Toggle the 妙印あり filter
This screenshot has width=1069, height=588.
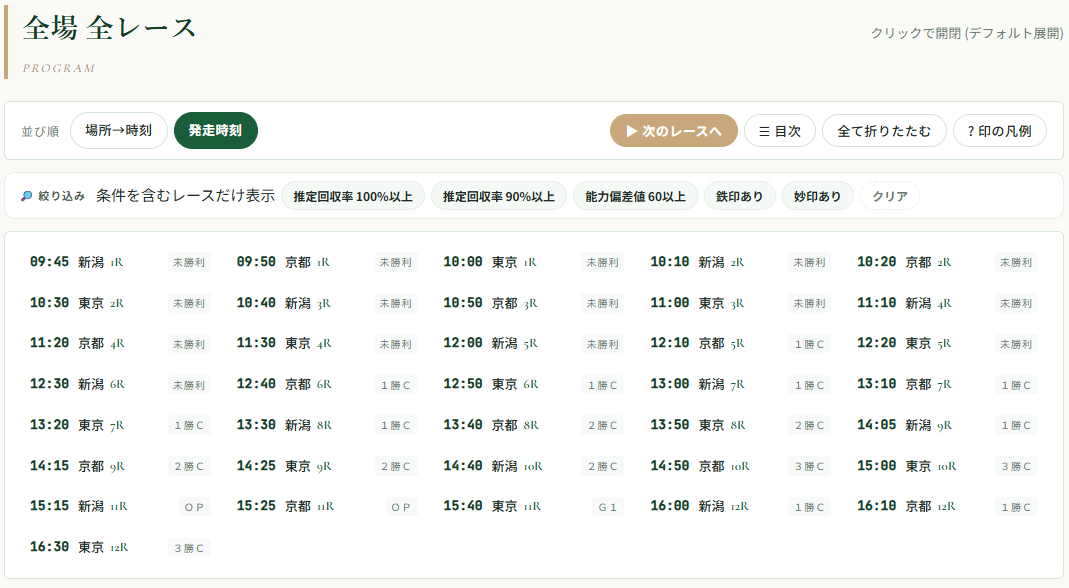[817, 196]
